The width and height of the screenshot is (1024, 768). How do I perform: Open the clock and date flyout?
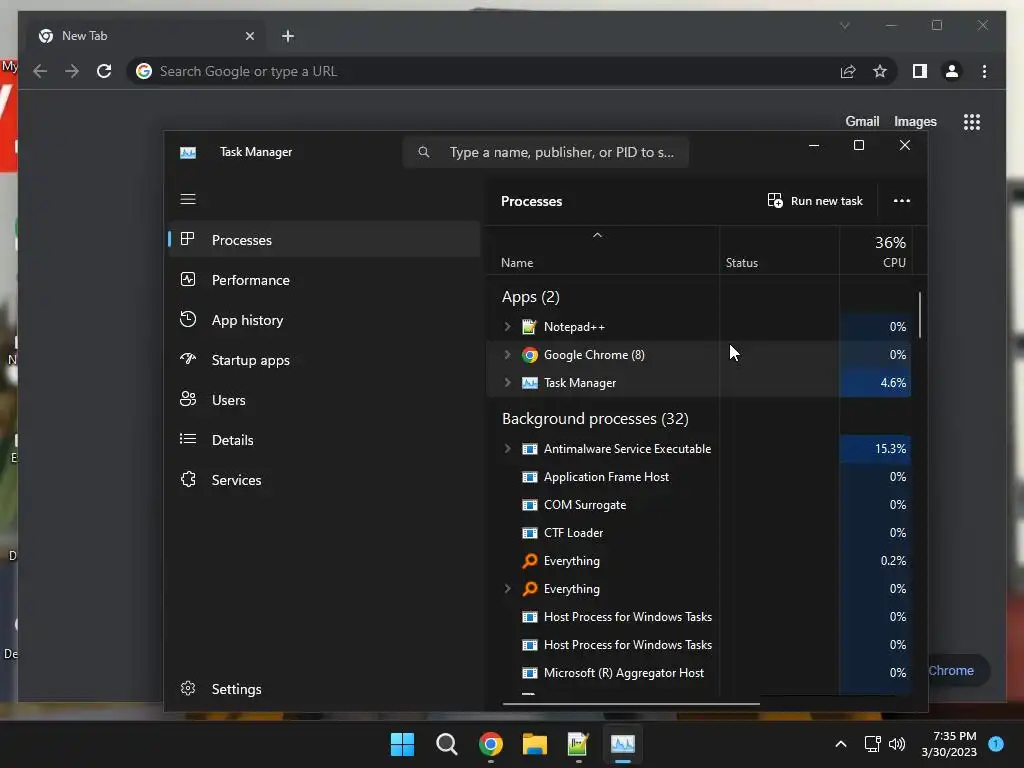click(x=949, y=744)
